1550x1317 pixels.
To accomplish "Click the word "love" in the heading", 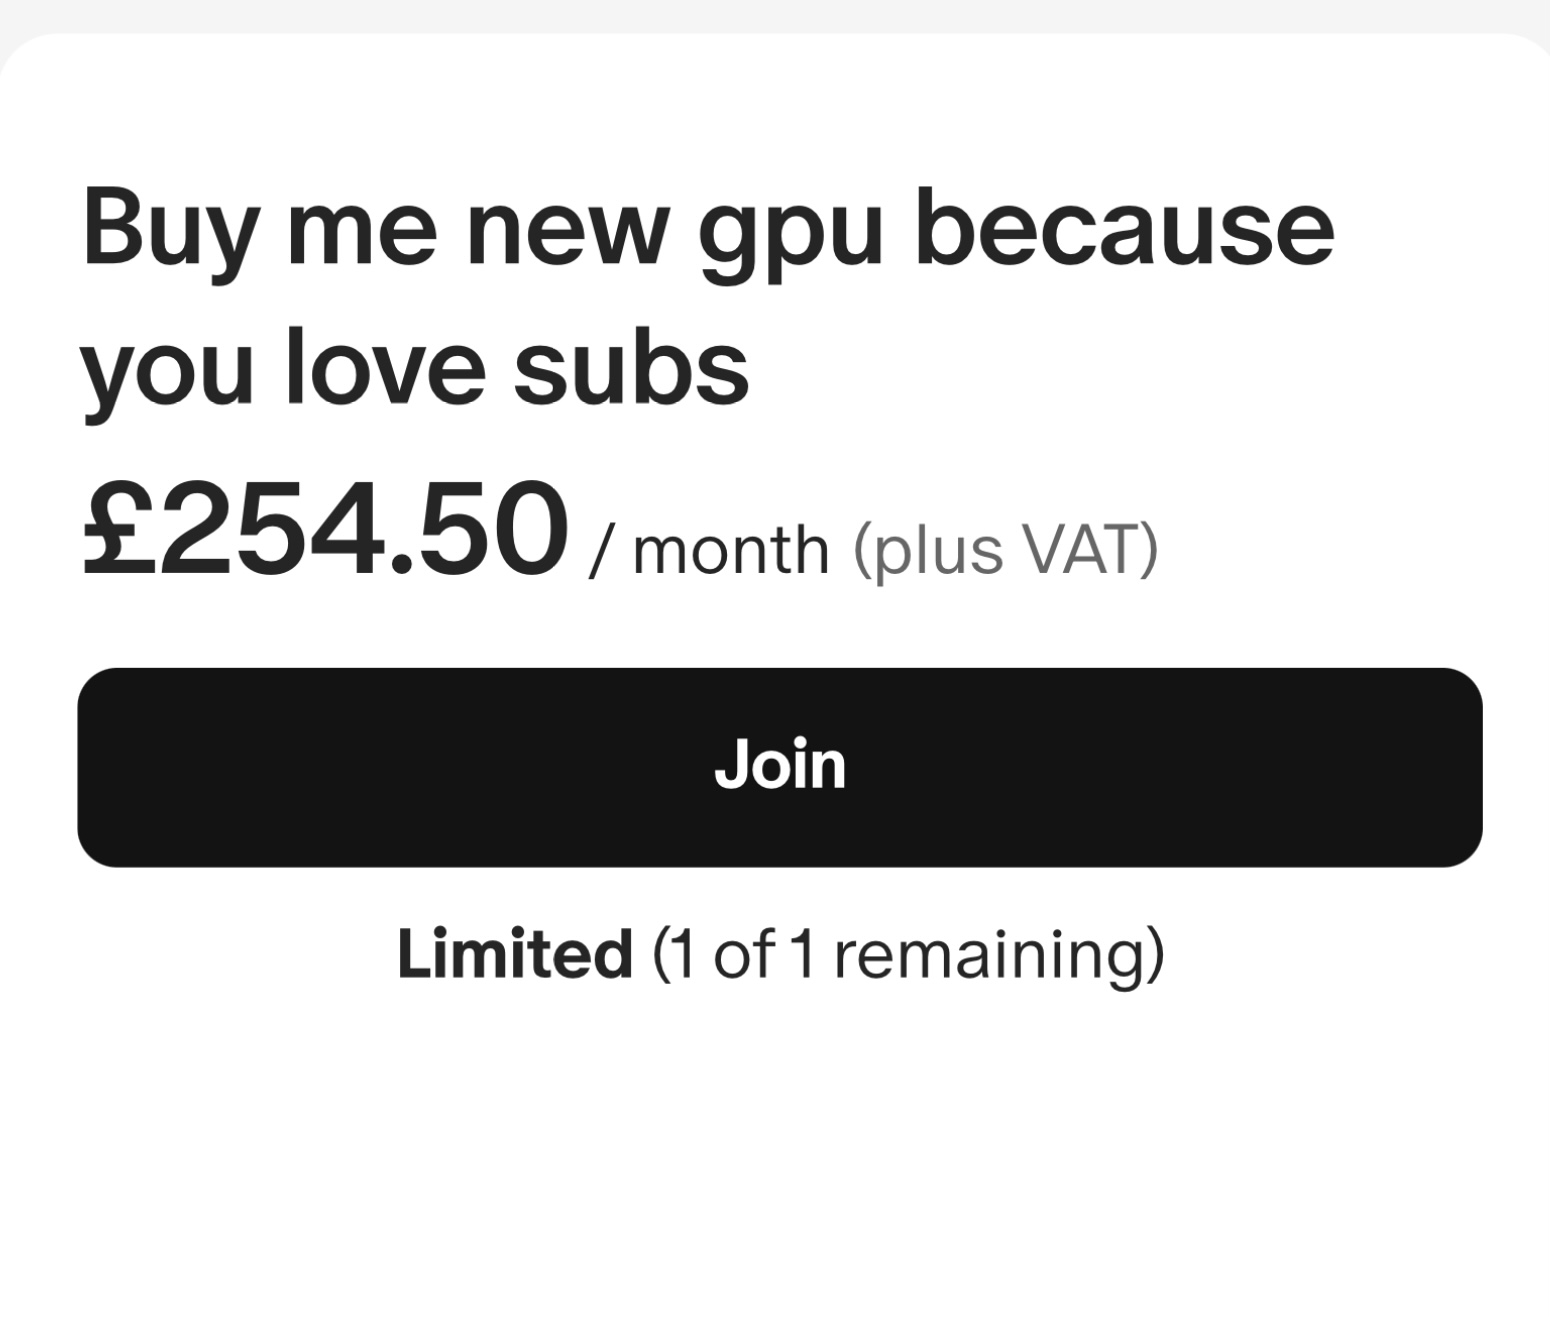I will (x=385, y=367).
